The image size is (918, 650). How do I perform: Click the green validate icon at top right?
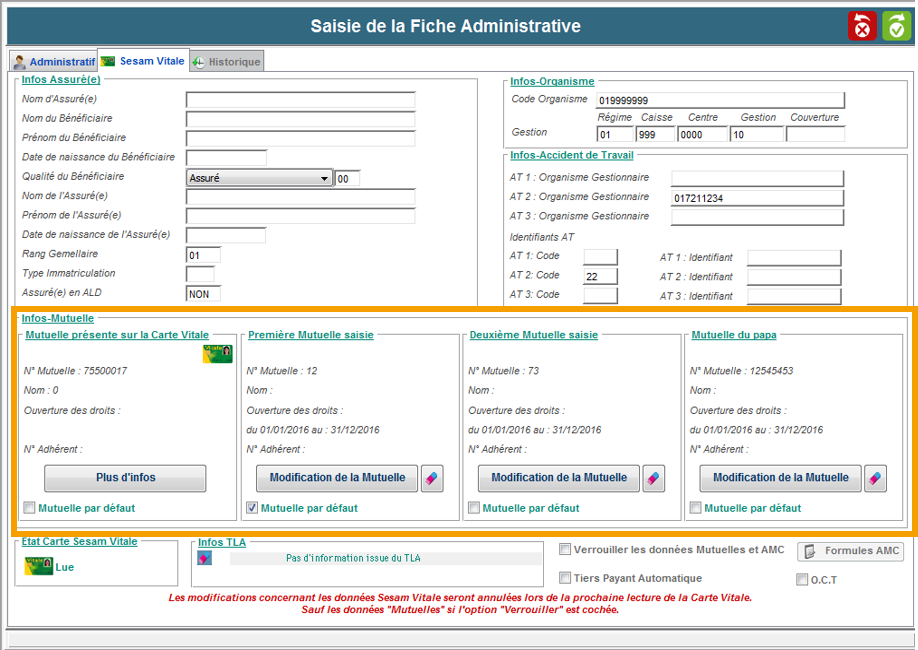tap(896, 26)
